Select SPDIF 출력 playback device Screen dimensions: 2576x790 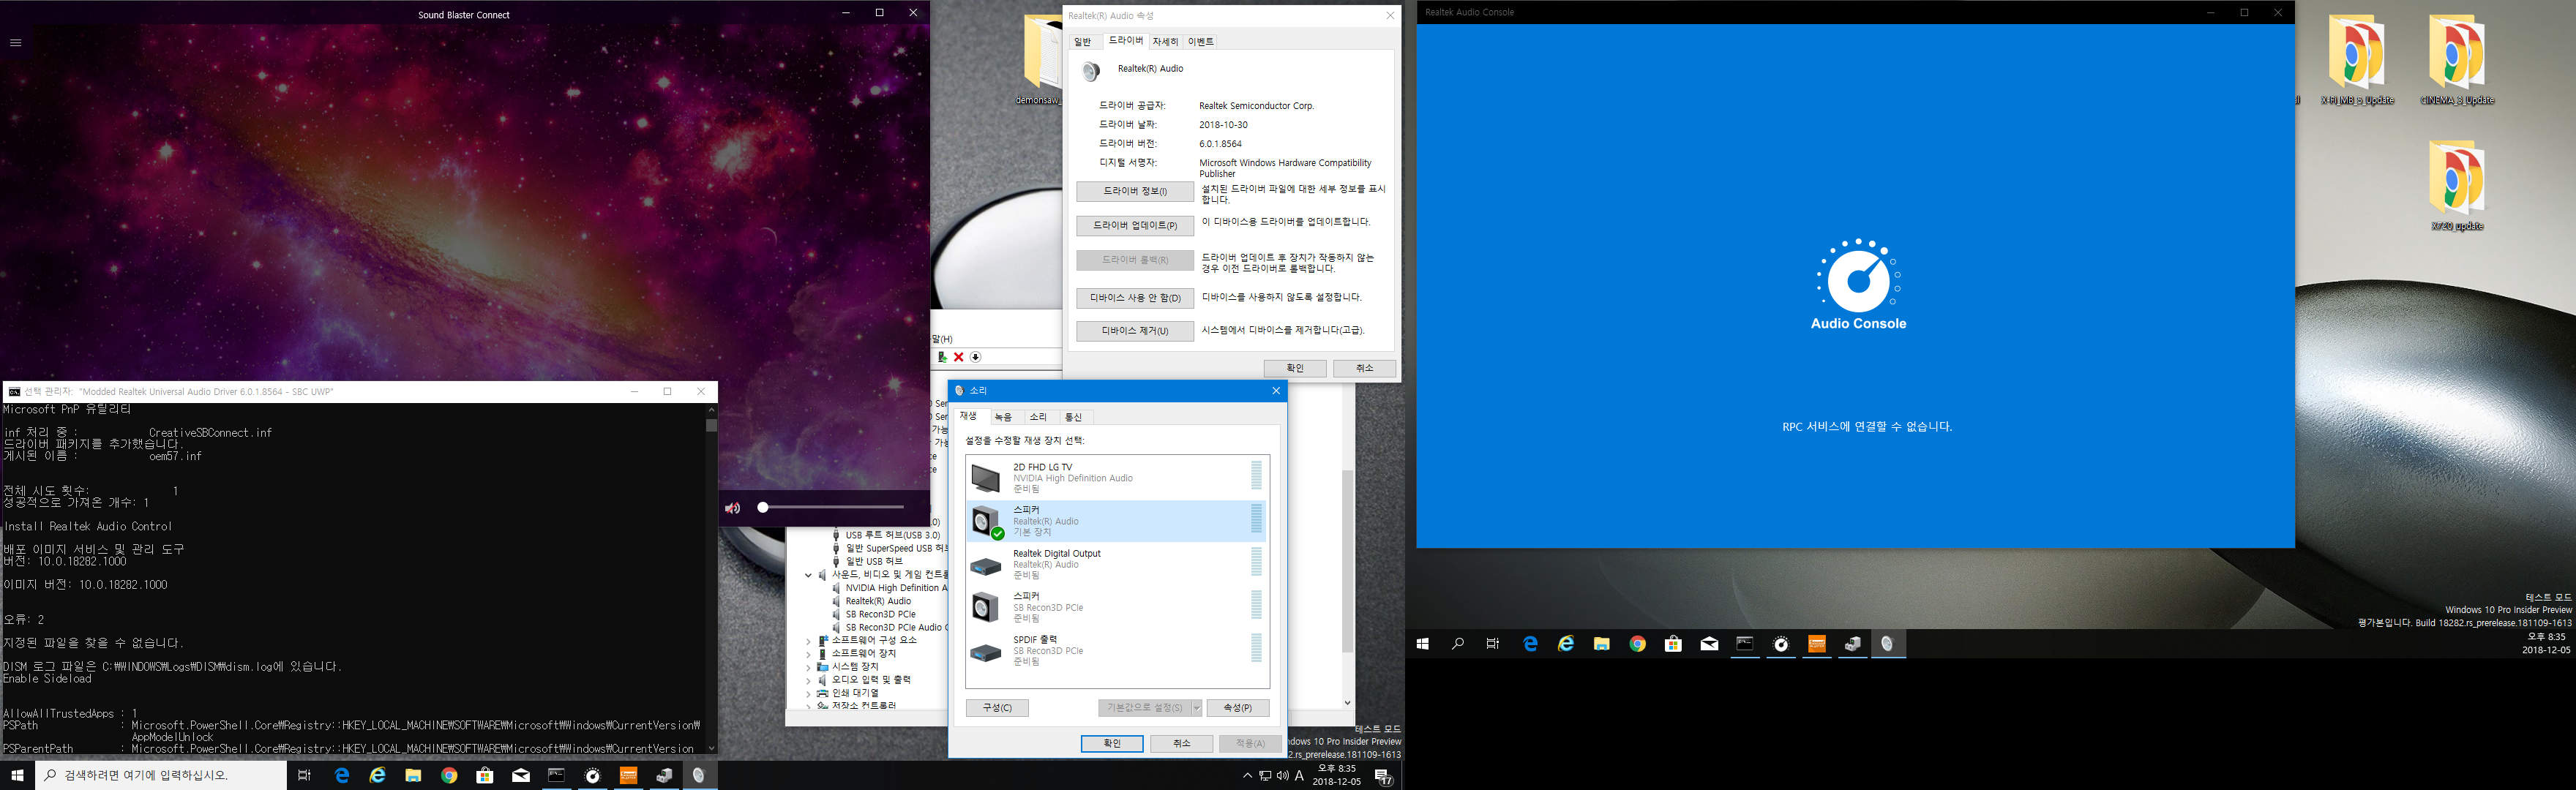pos(1116,650)
